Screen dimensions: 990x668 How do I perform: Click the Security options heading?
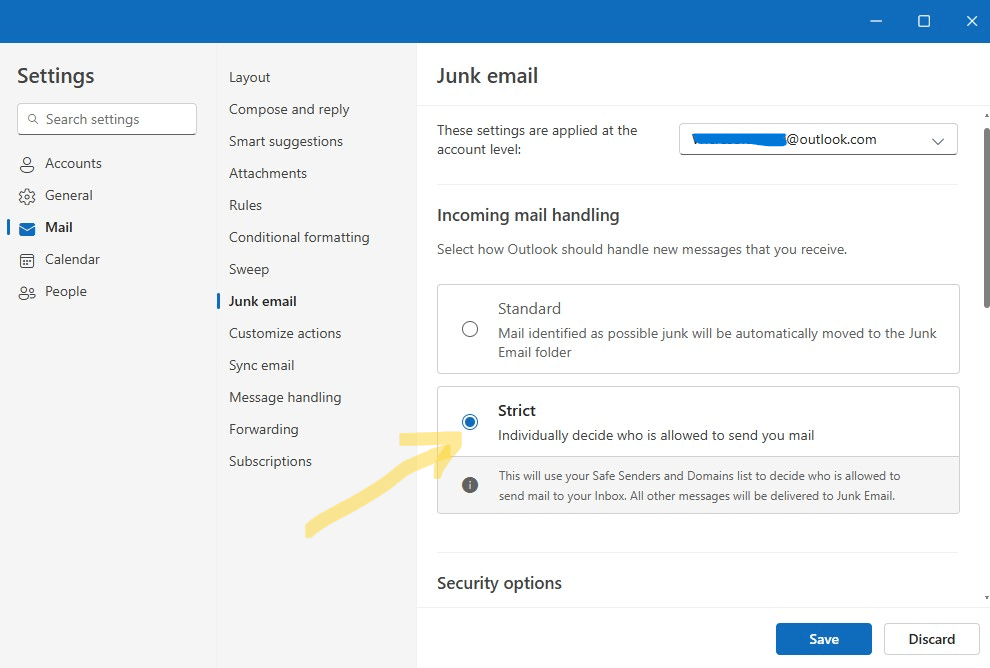point(499,583)
